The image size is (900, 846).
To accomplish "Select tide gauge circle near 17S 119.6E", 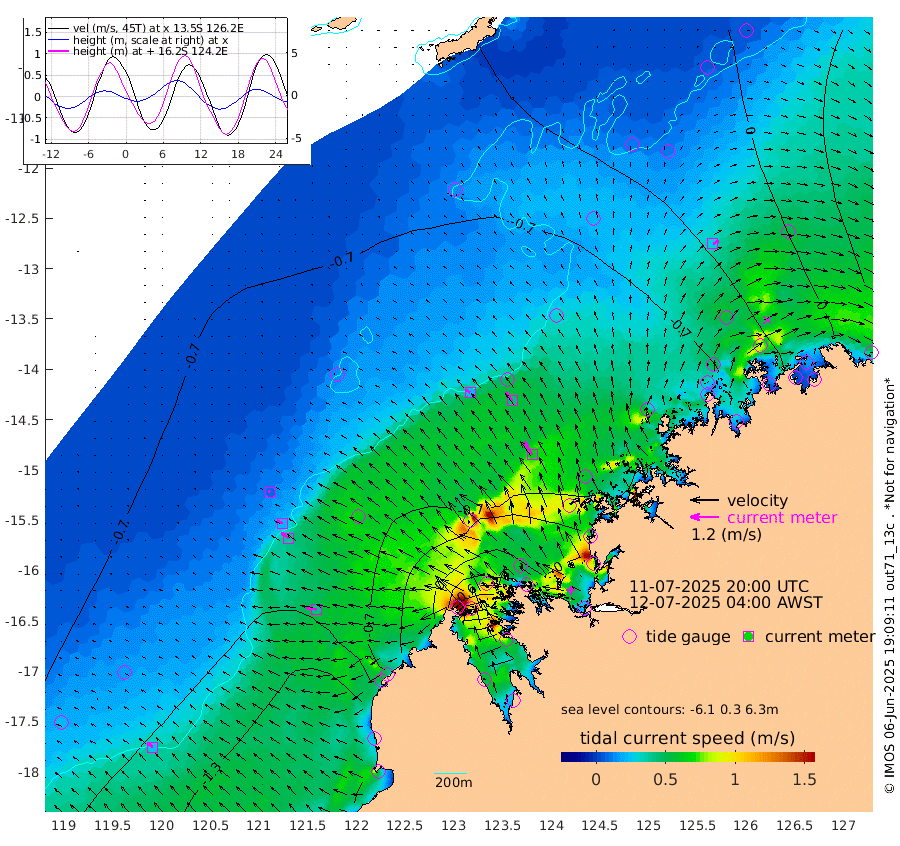I will point(124,672).
